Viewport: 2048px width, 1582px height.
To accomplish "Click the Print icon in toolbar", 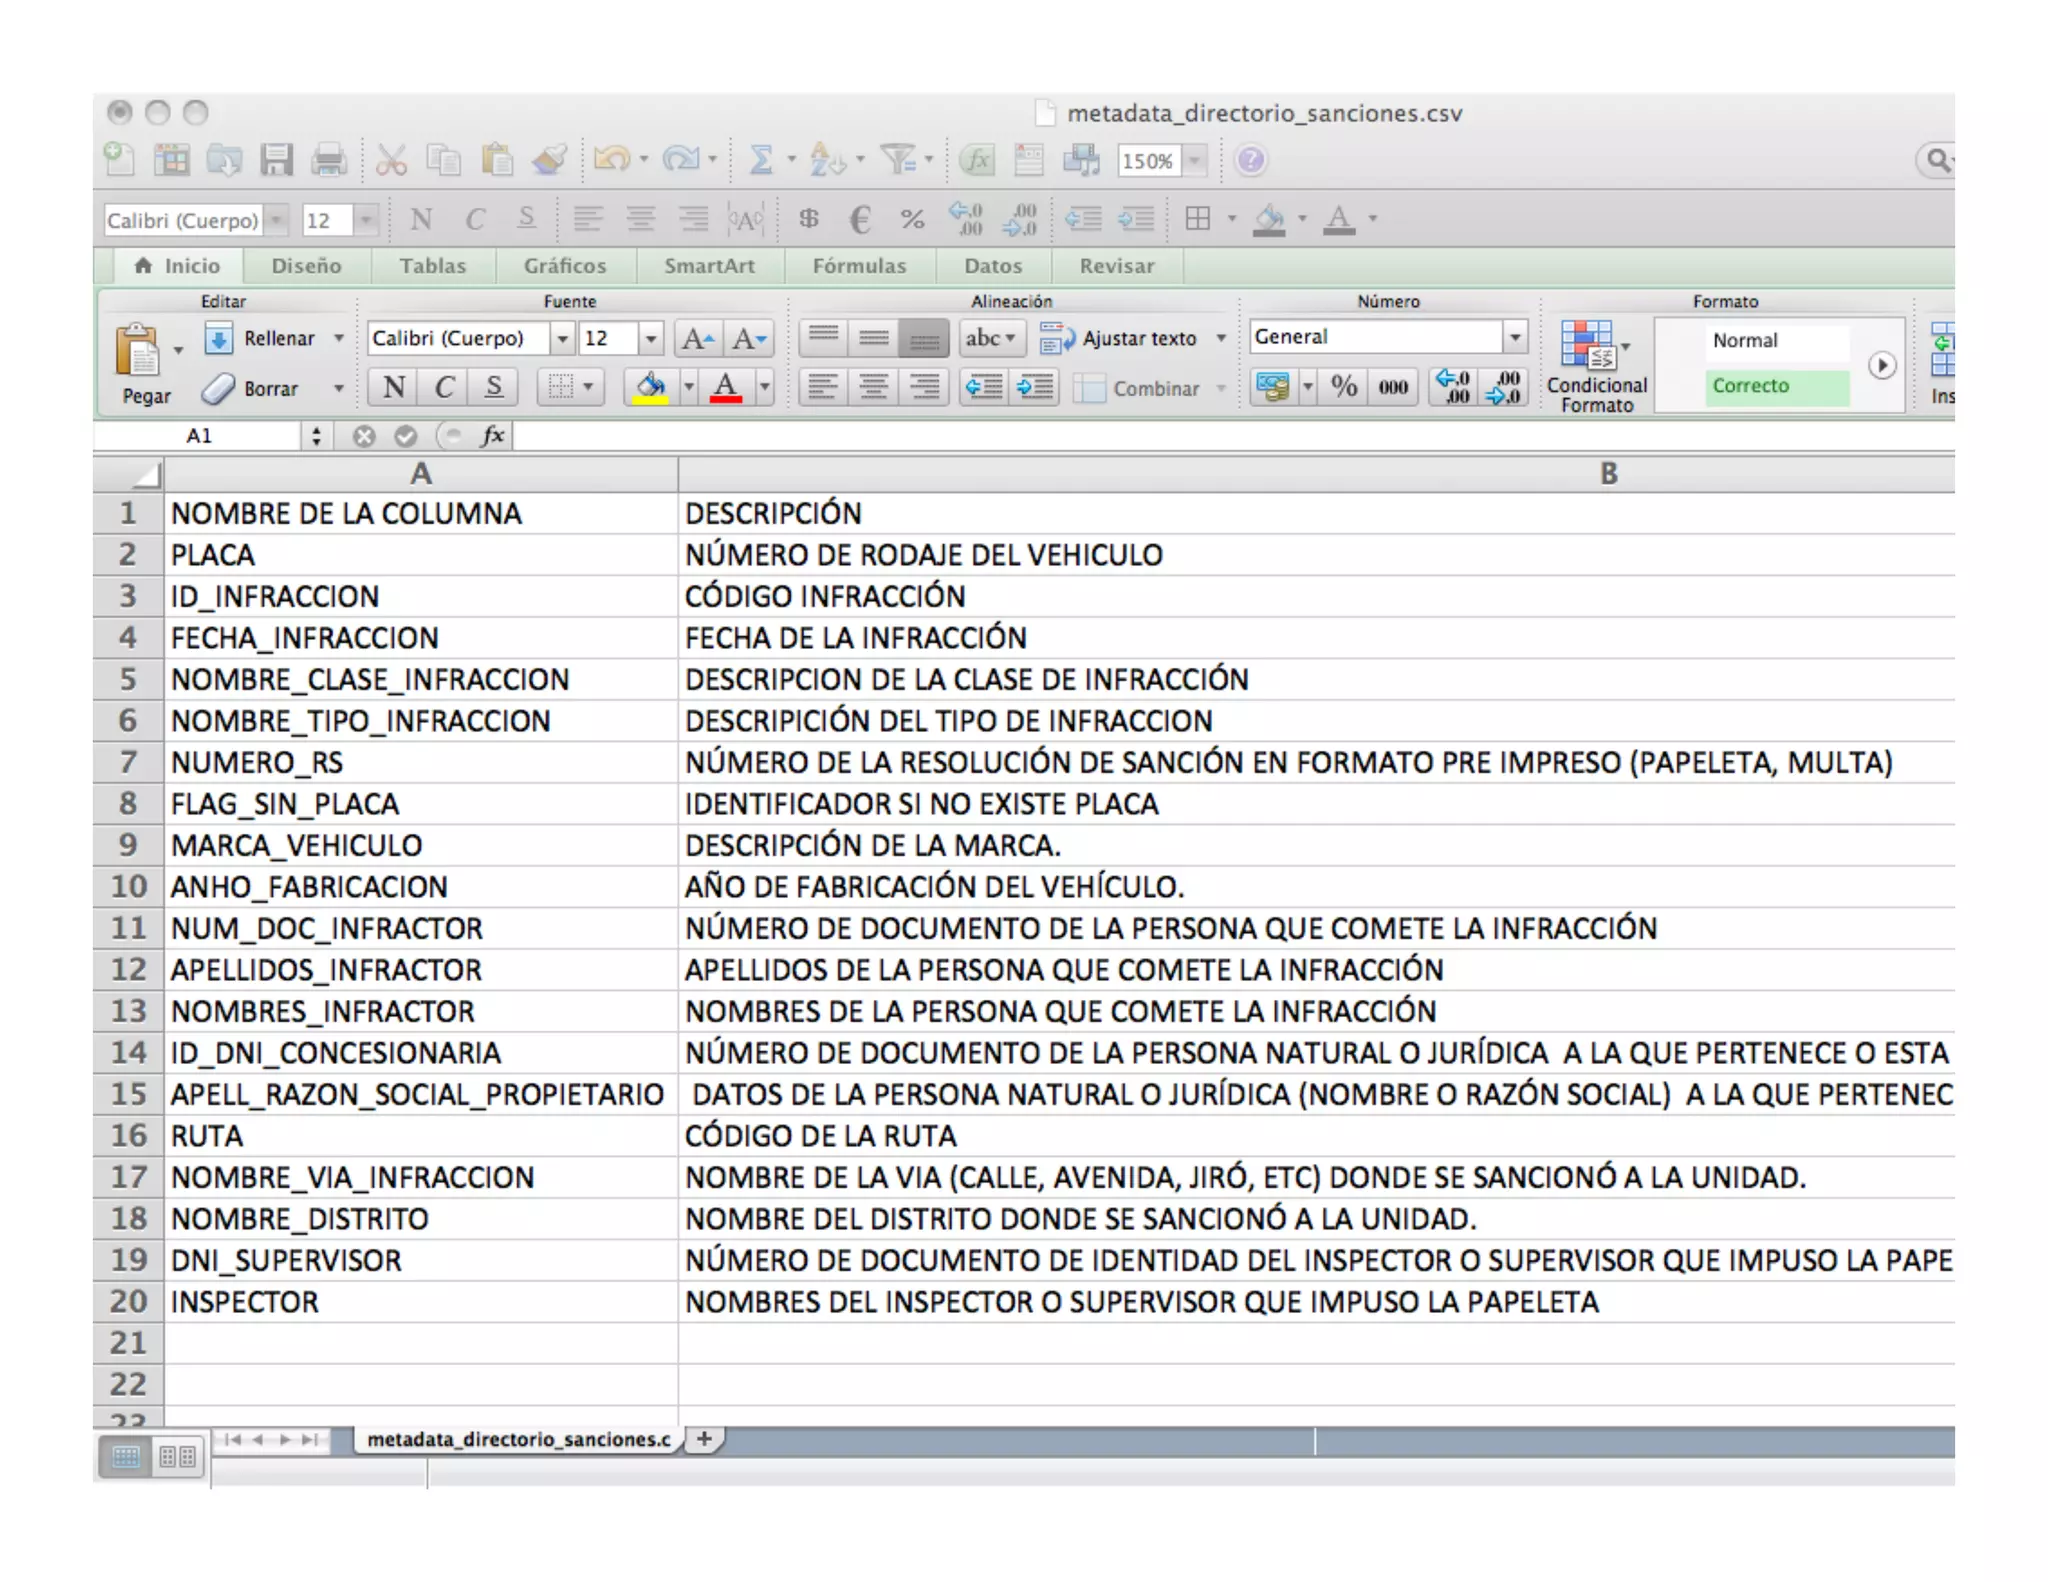I will pos(328,160).
